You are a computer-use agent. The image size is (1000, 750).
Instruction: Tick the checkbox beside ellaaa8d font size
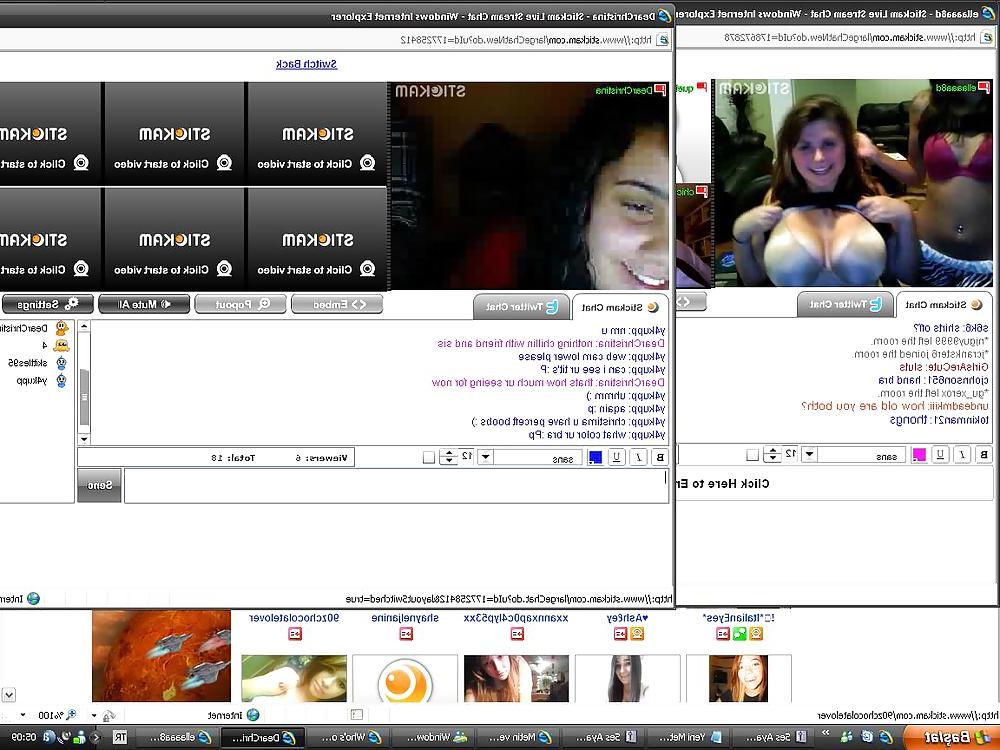[x=753, y=454]
